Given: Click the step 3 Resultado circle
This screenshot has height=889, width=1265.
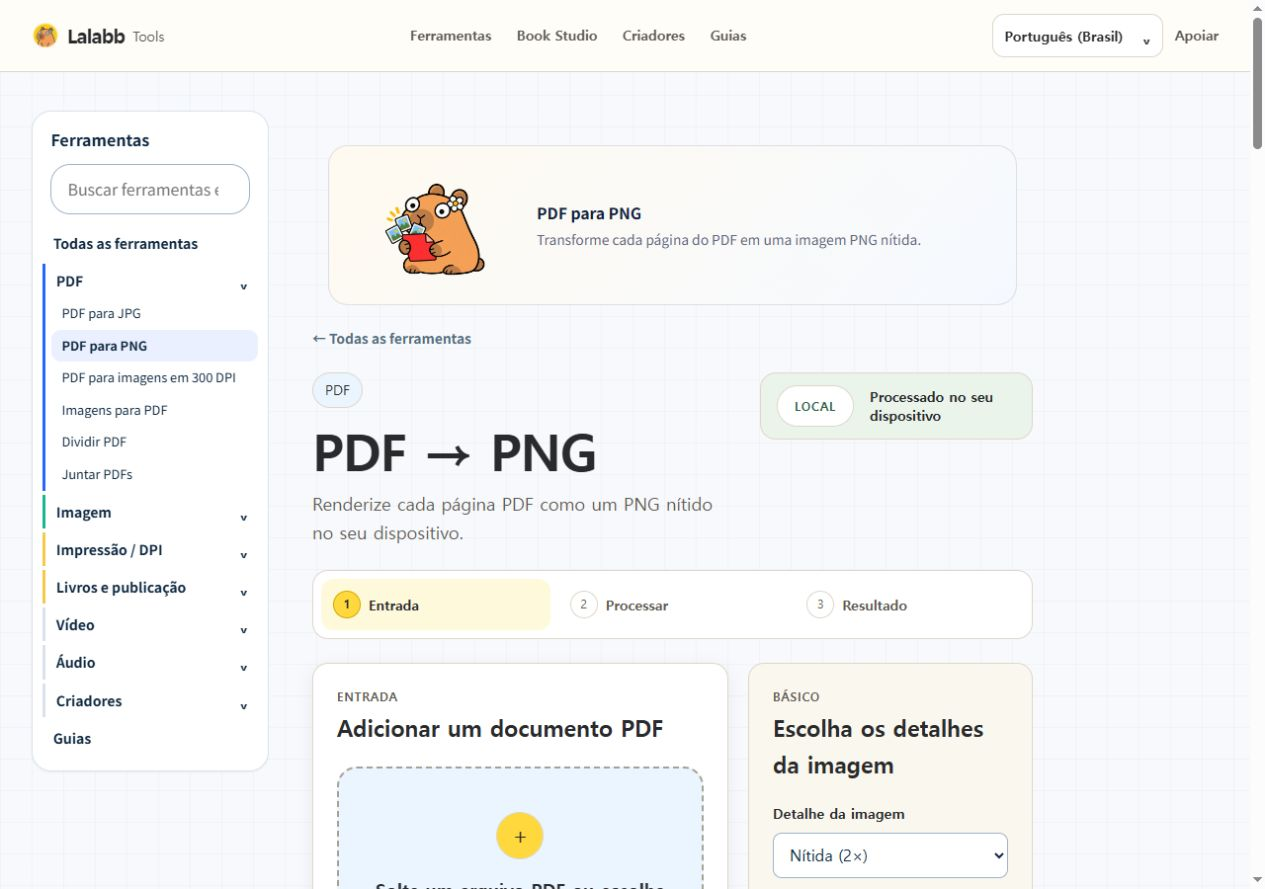Looking at the screenshot, I should click(x=820, y=605).
